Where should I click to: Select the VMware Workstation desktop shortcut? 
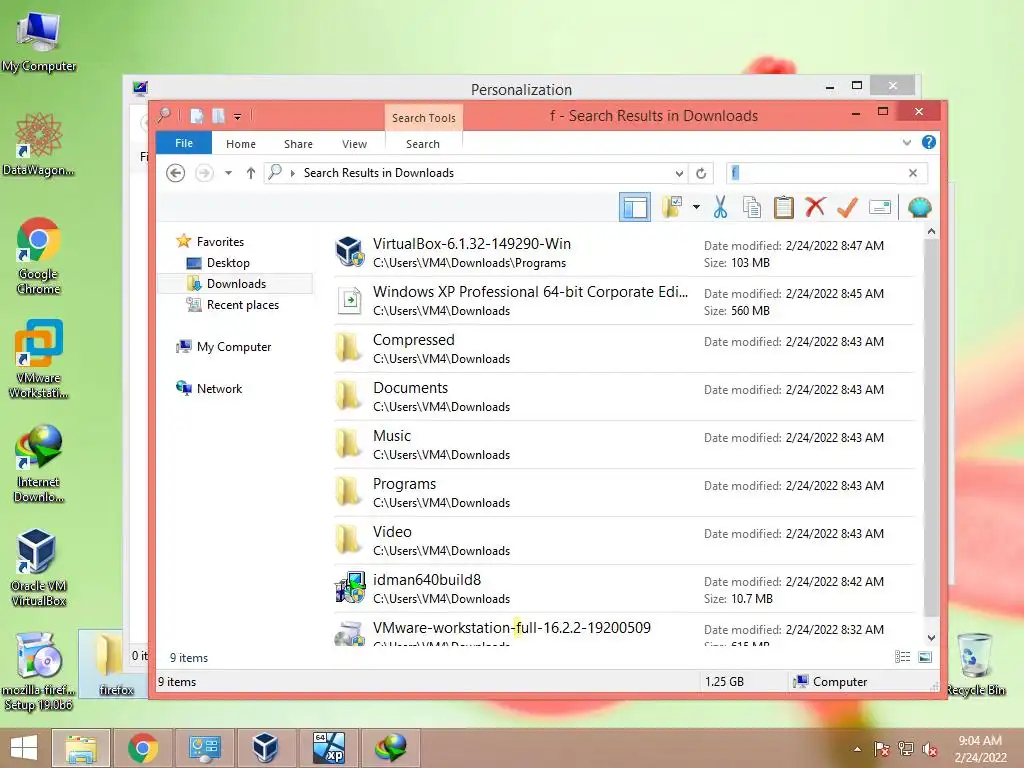tap(39, 359)
